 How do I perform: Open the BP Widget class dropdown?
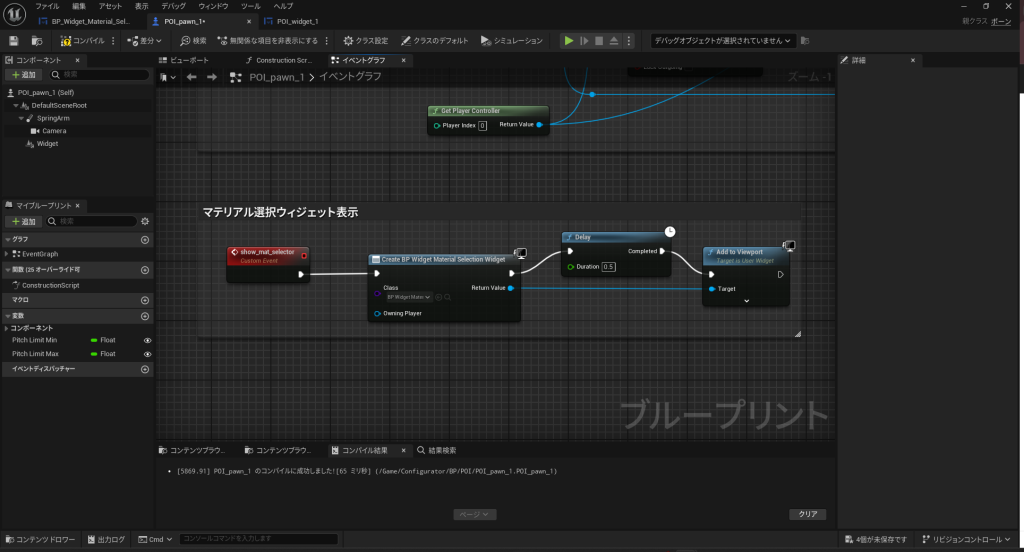pos(410,297)
